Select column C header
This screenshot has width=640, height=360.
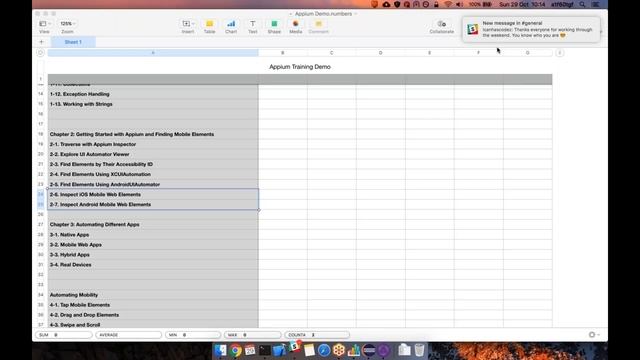pos(331,53)
